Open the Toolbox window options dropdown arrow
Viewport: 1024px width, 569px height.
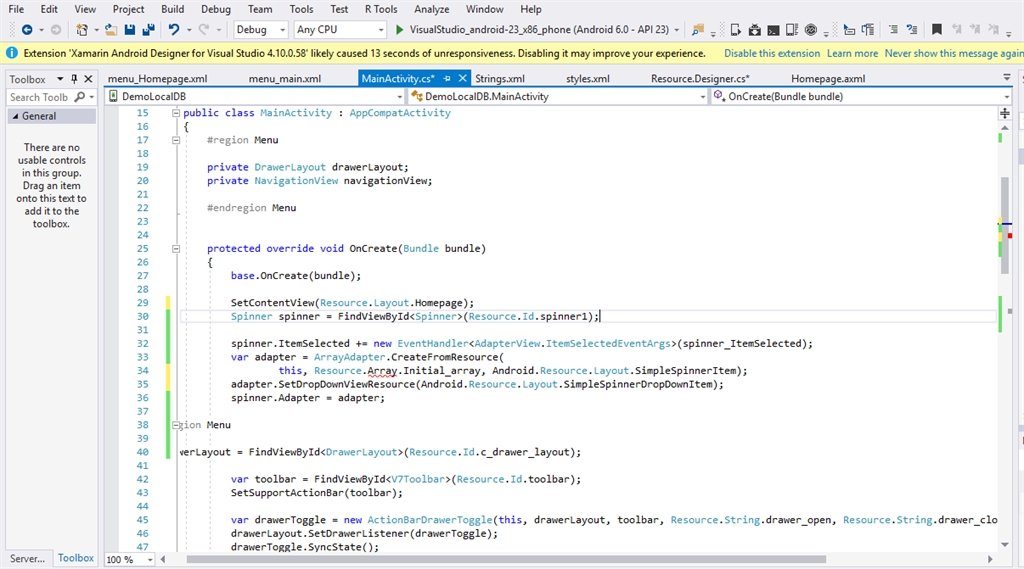point(60,79)
